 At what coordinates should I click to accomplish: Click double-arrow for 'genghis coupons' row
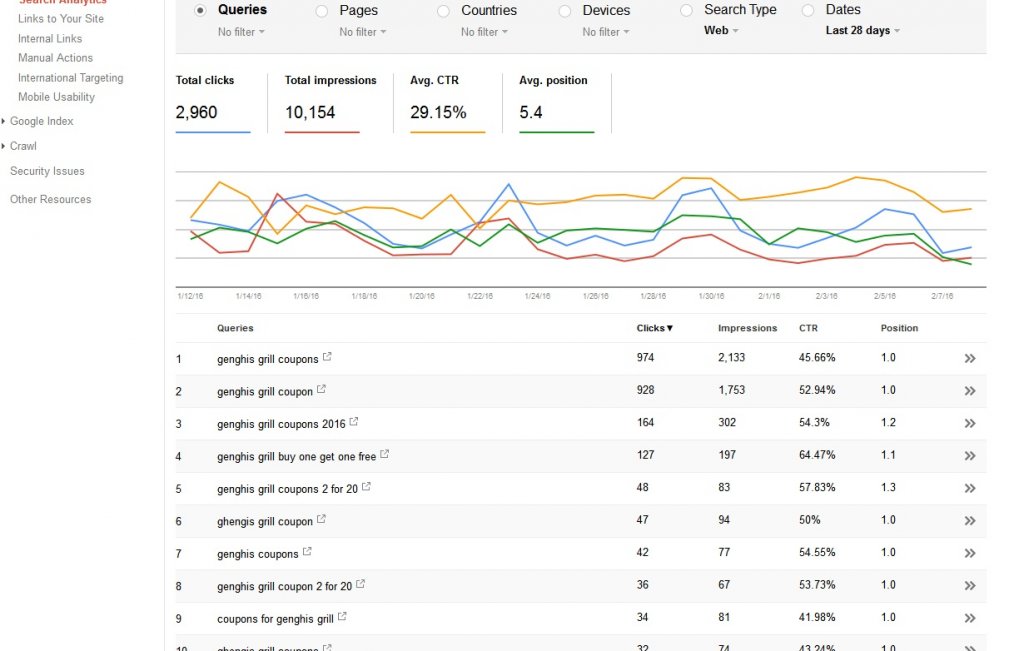coord(970,553)
